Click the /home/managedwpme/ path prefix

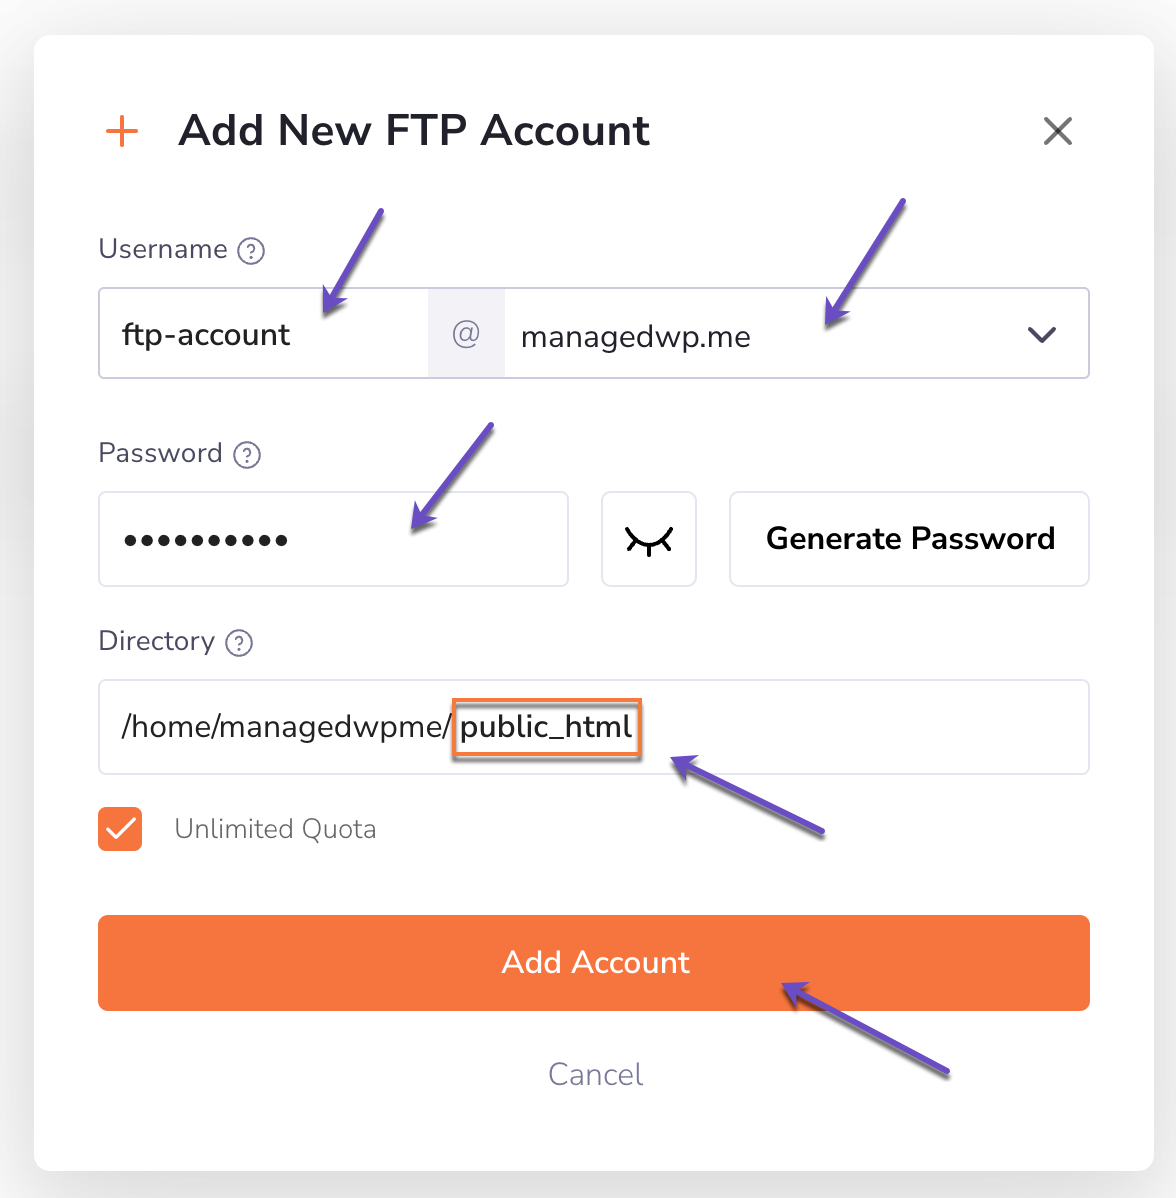coord(285,727)
